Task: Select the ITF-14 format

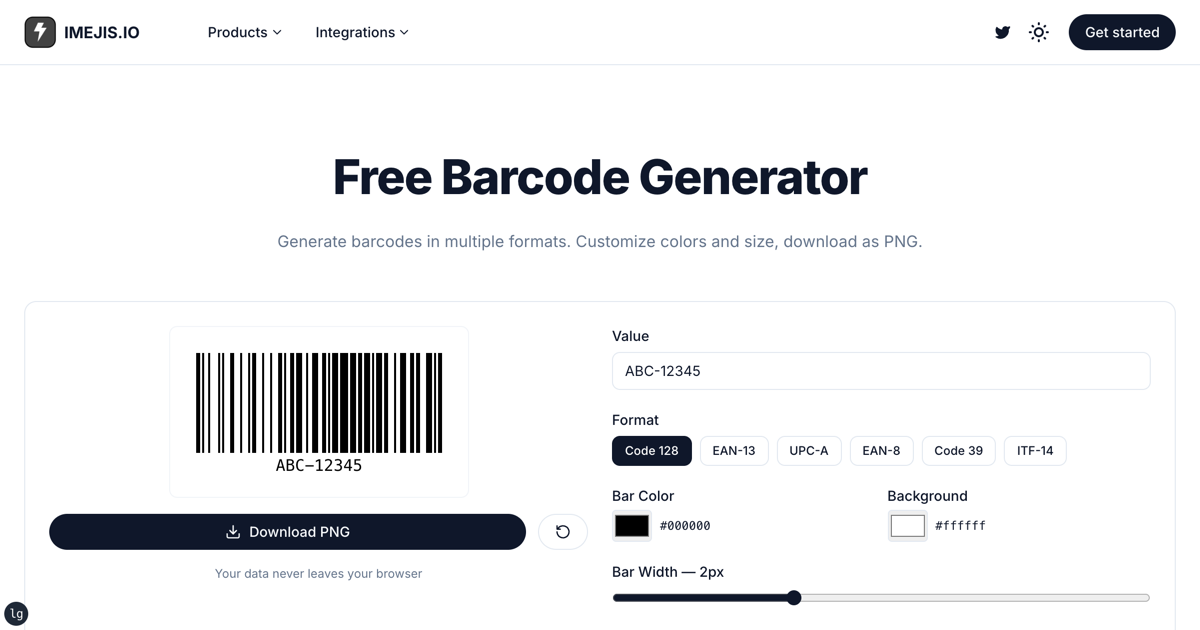Action: (1035, 450)
